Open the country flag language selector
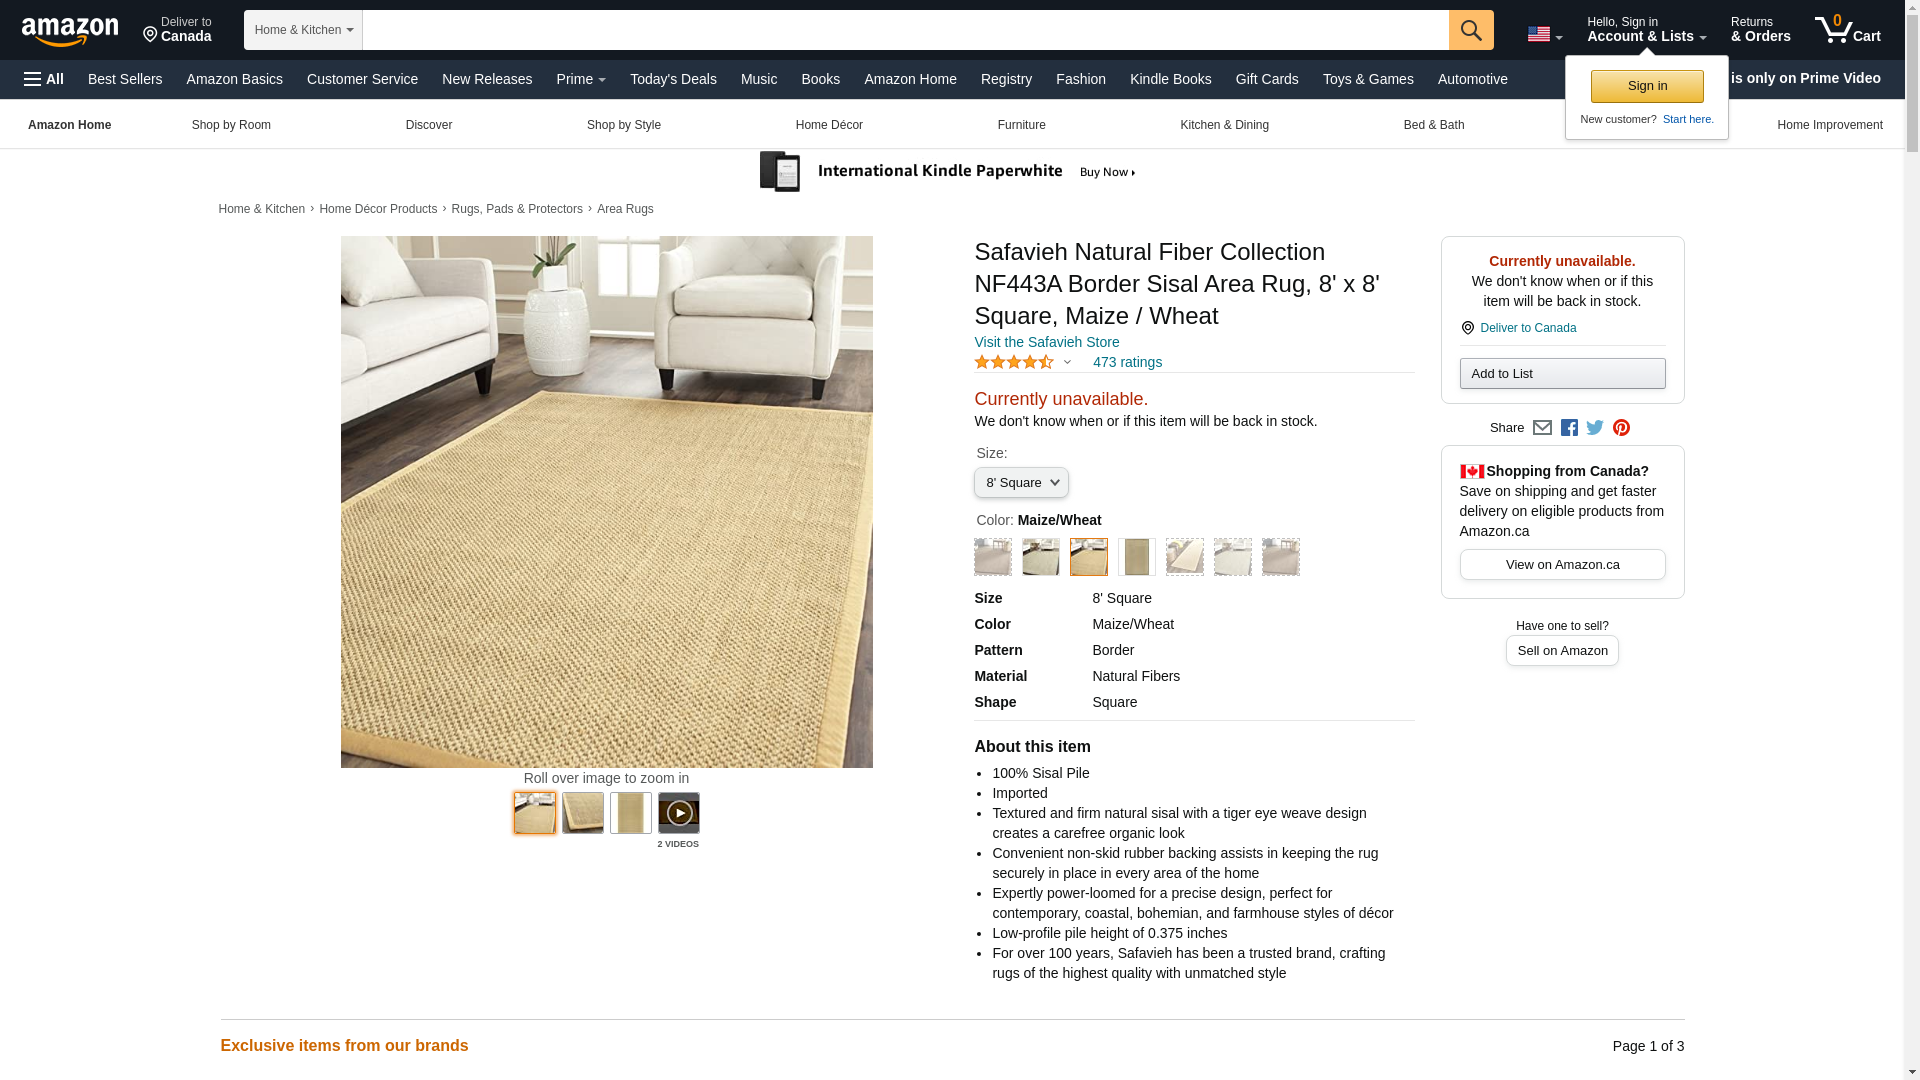 click(x=1544, y=35)
